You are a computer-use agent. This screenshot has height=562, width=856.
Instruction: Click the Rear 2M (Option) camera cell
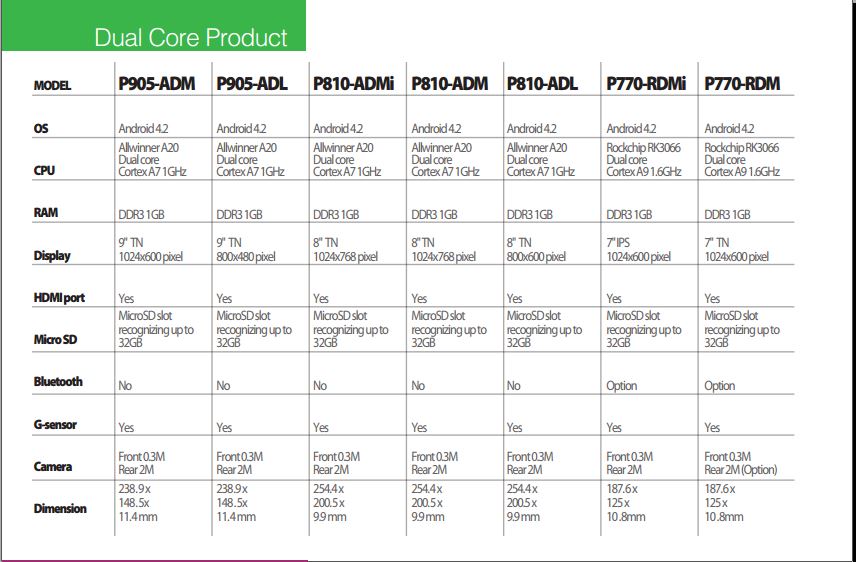click(x=740, y=463)
